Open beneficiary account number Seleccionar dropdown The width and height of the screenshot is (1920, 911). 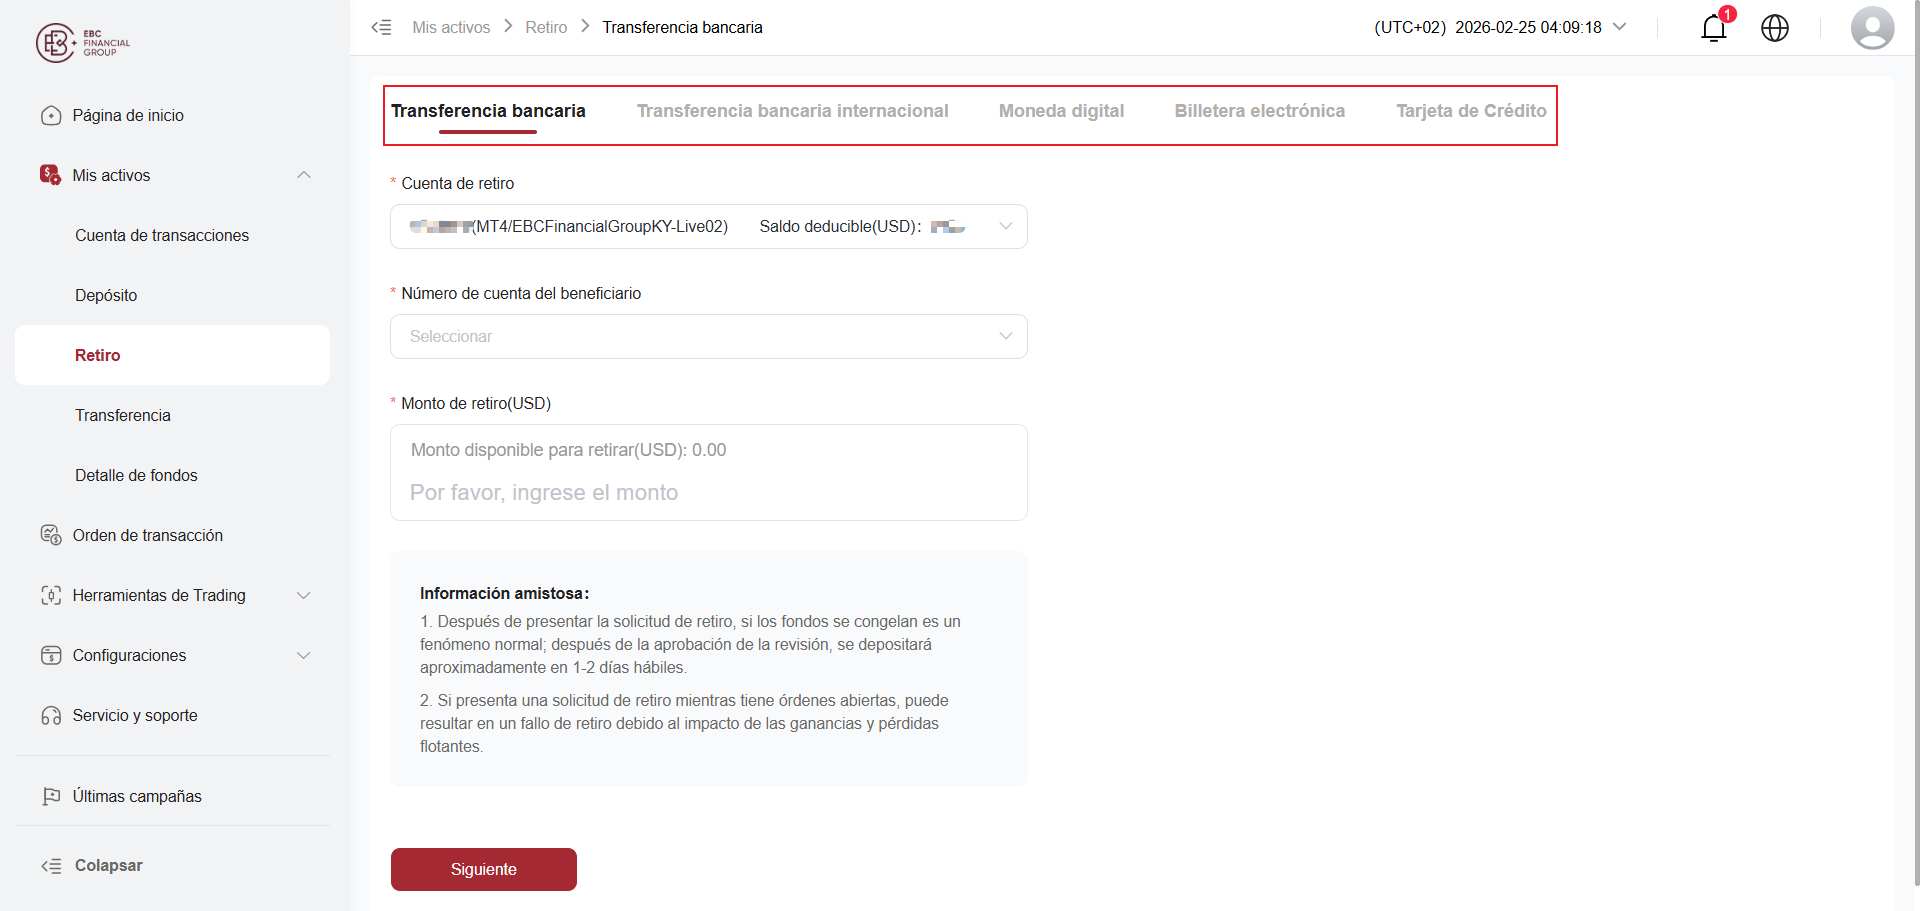pos(709,337)
